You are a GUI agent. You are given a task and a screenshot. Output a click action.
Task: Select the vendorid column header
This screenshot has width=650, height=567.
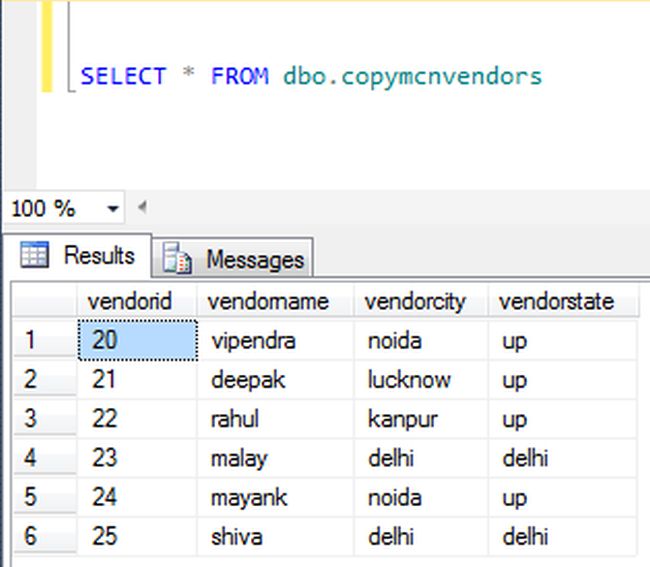tap(136, 301)
